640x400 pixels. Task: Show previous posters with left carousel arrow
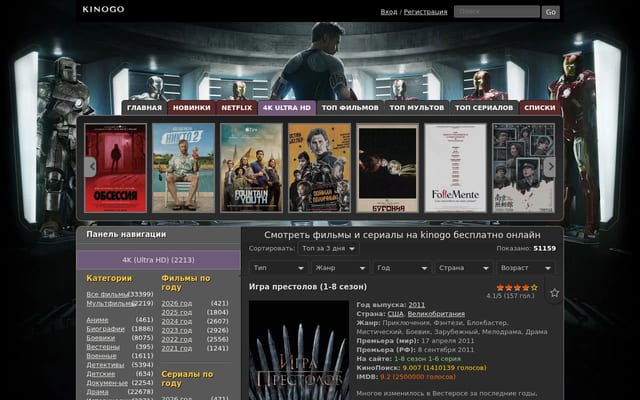[91, 167]
